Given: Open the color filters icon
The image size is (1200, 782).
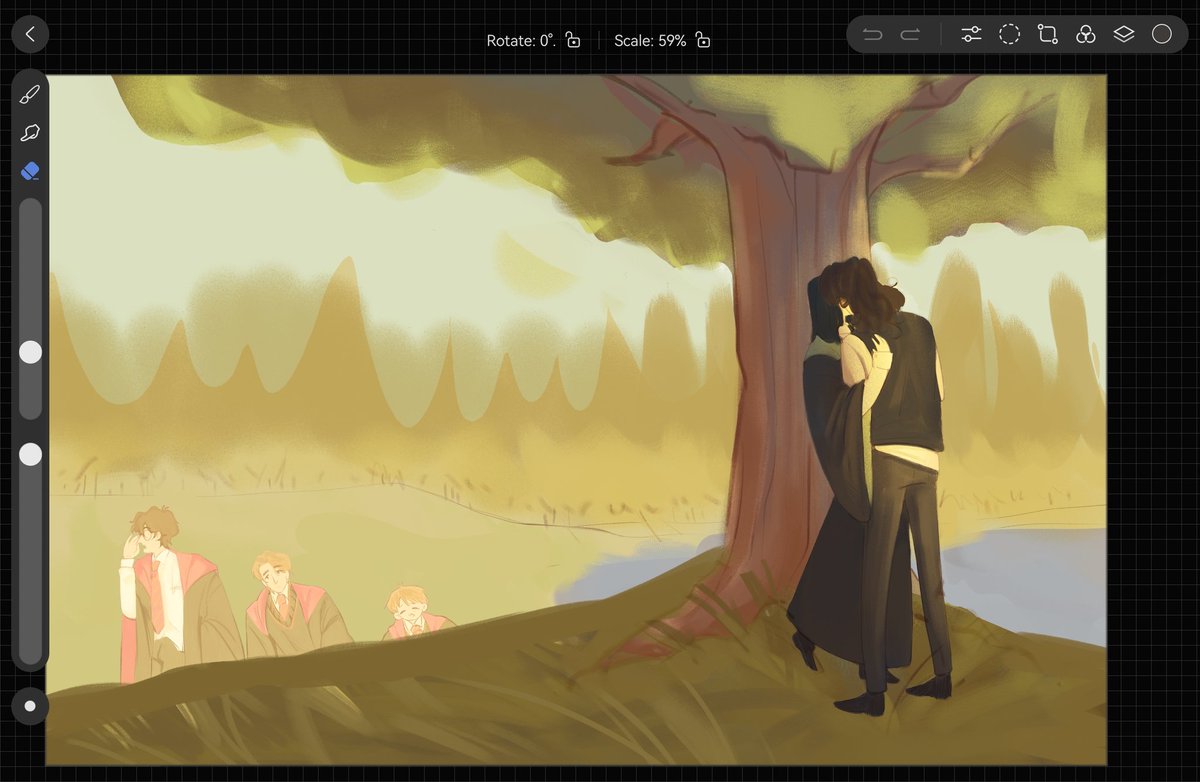Looking at the screenshot, I should 1086,35.
